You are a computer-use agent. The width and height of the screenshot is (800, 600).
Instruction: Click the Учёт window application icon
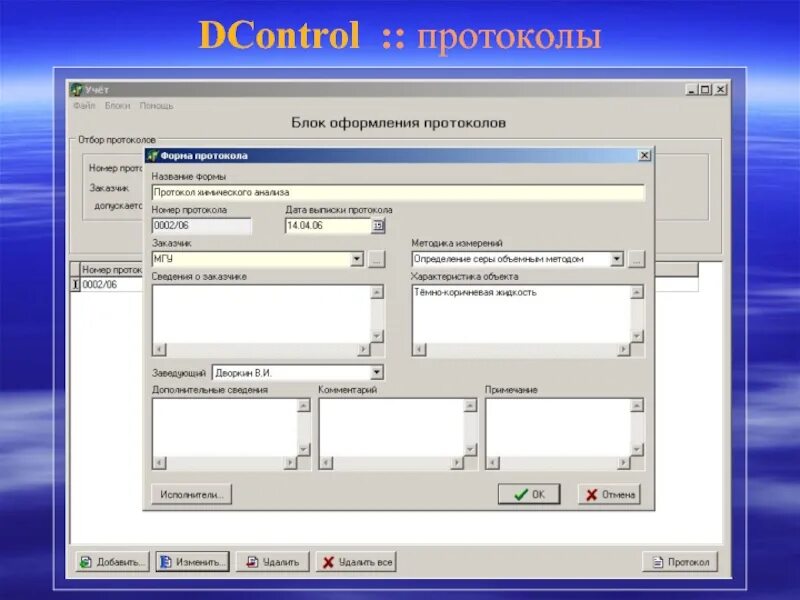point(77,90)
